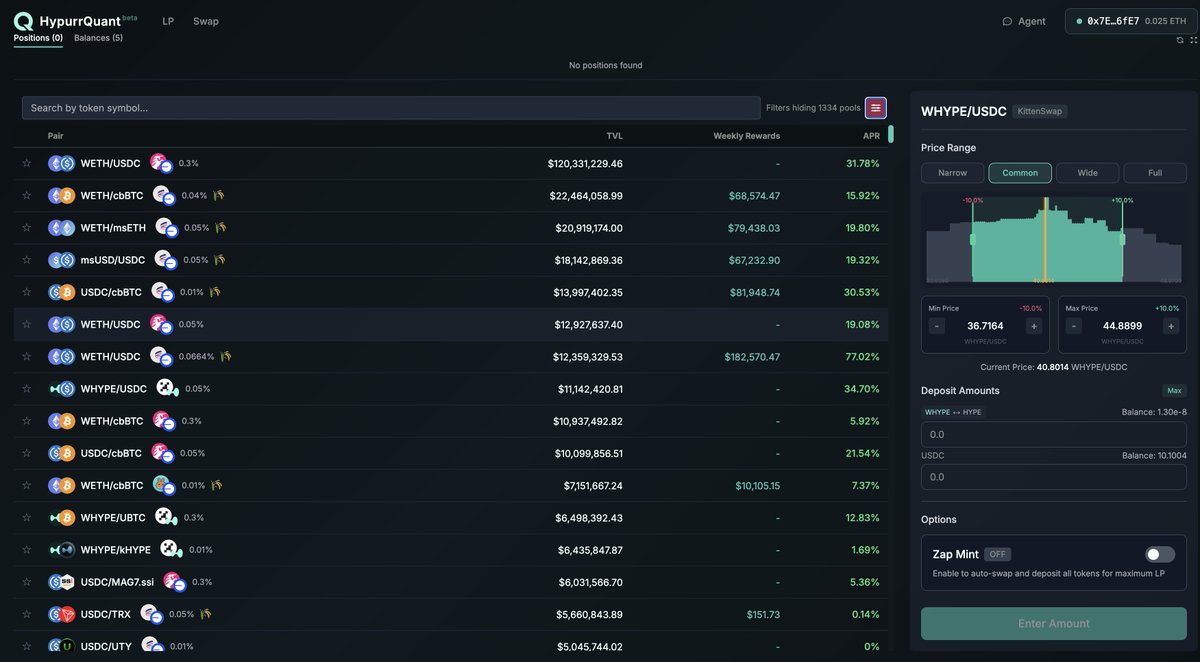Open the pool filters icon button
The width and height of the screenshot is (1200, 662).
pyautogui.click(x=876, y=108)
